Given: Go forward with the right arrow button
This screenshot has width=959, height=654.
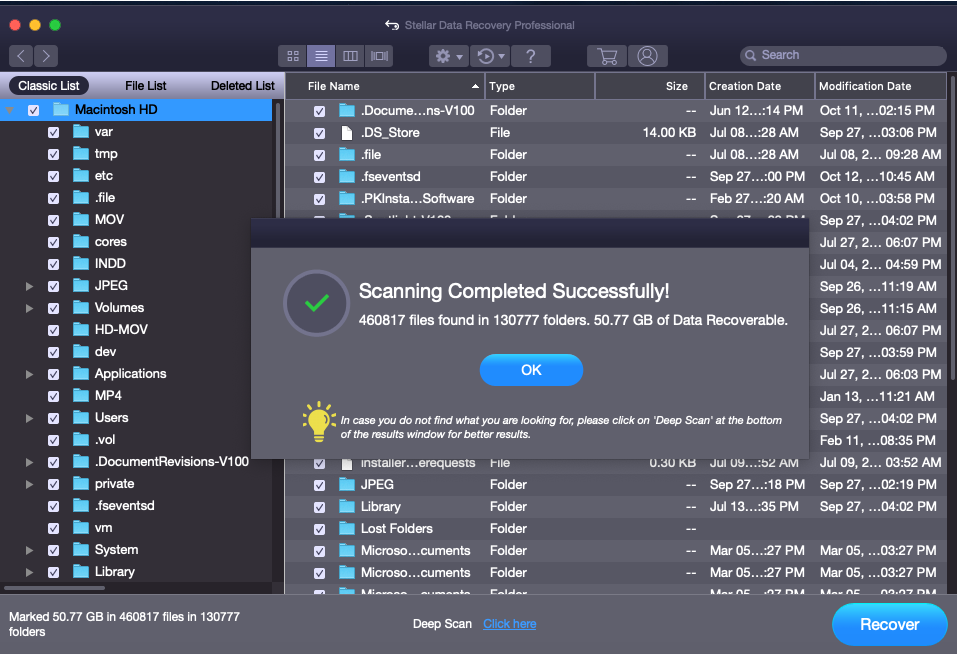Looking at the screenshot, I should (x=46, y=56).
